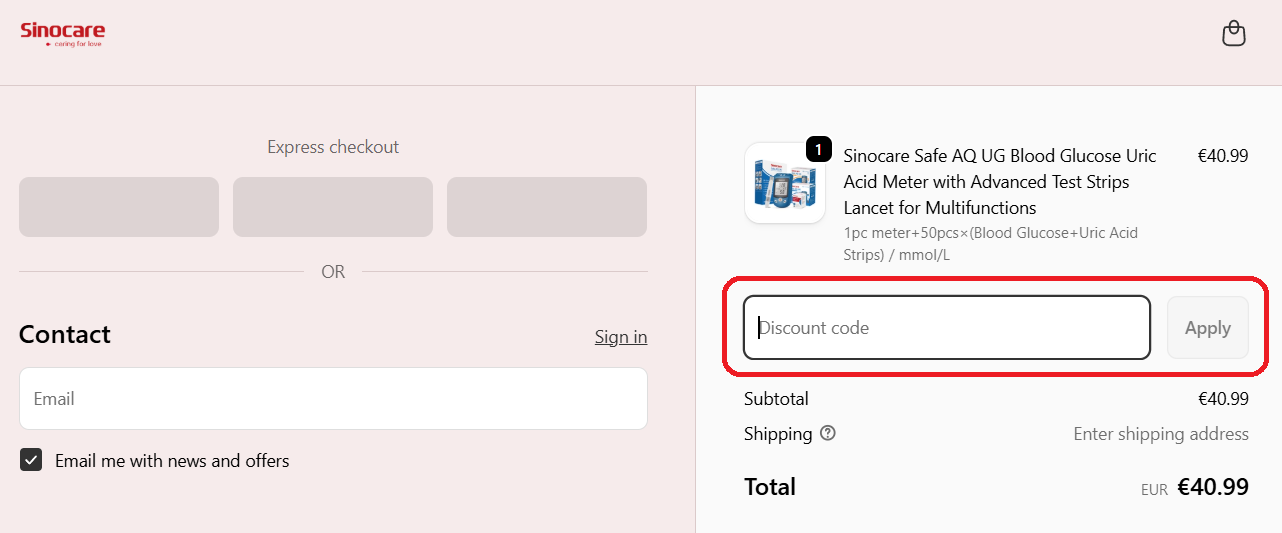Follow the Sign in link
This screenshot has height=533, width=1282.
621,337
